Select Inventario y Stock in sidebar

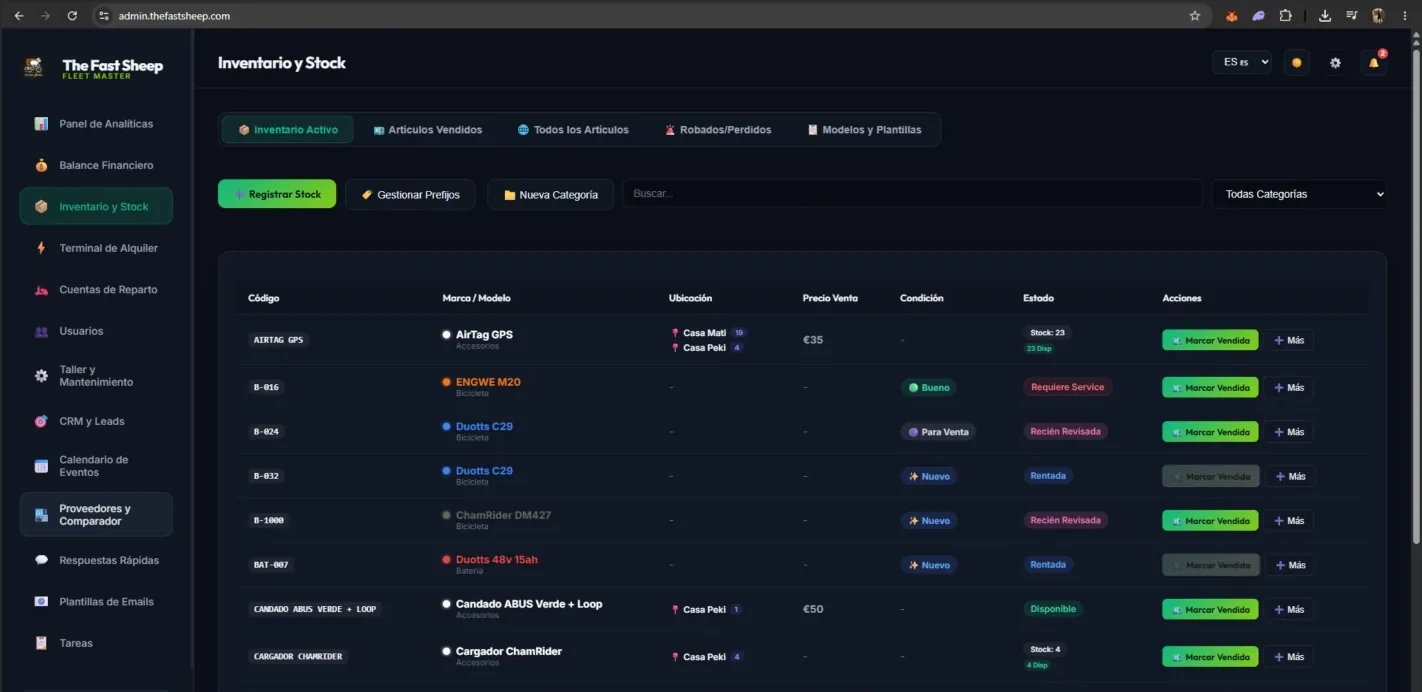[x=96, y=207]
